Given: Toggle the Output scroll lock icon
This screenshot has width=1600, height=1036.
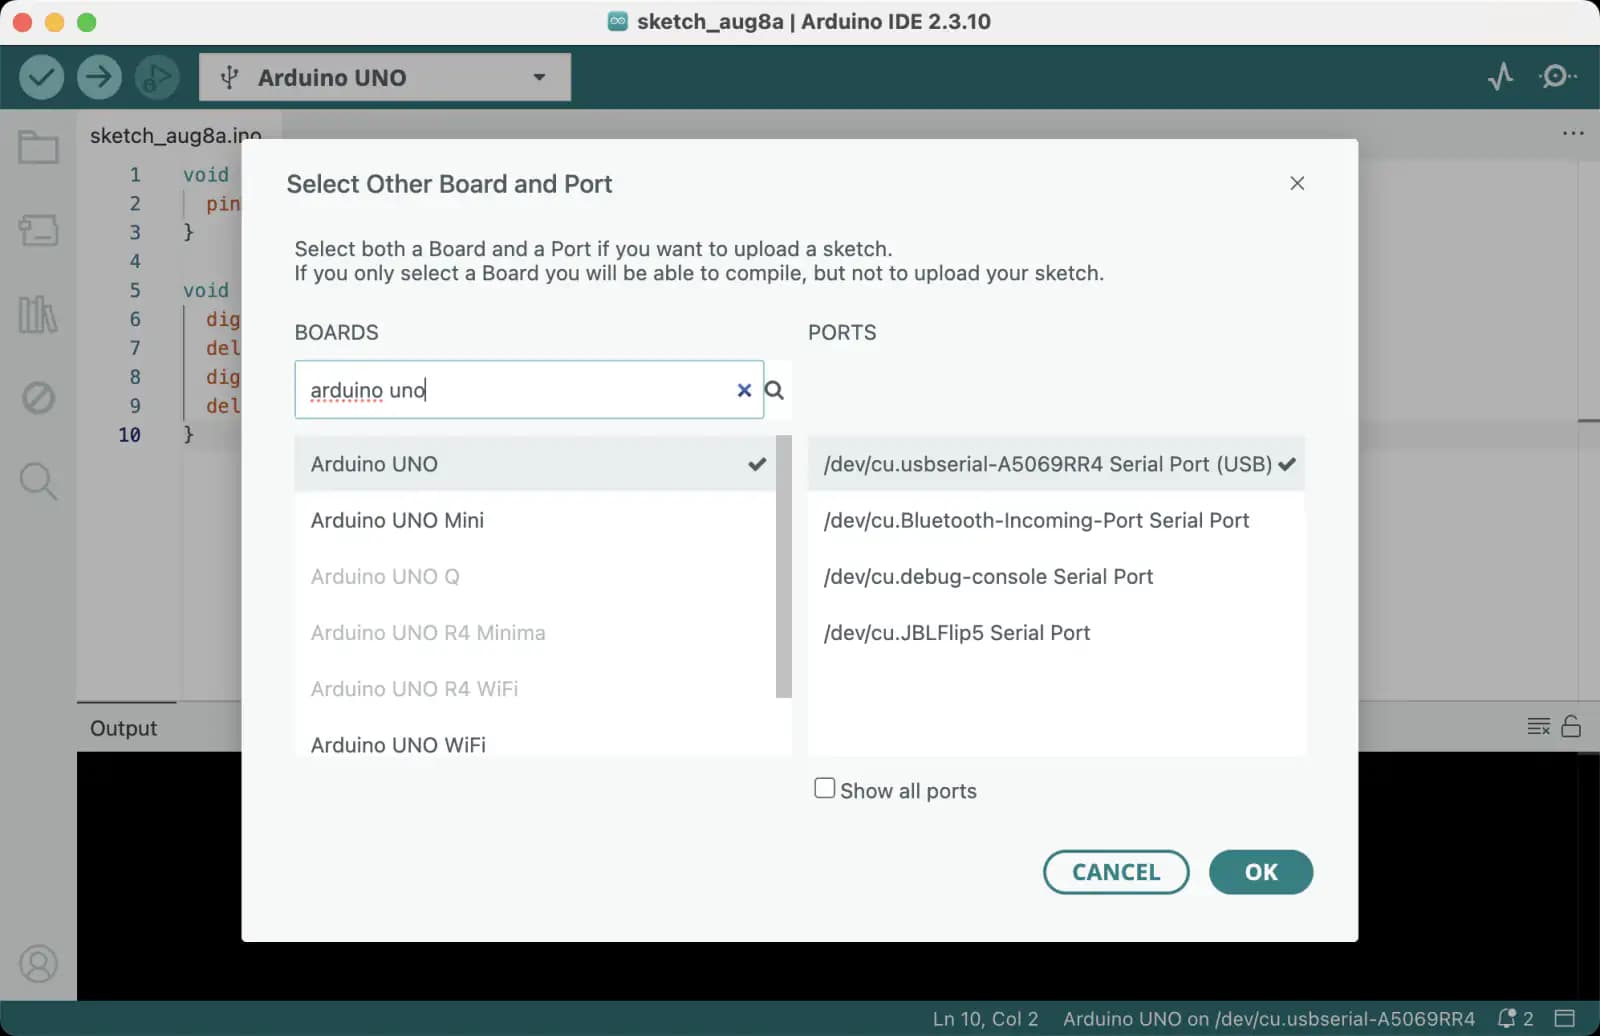Looking at the screenshot, I should pyautogui.click(x=1571, y=727).
